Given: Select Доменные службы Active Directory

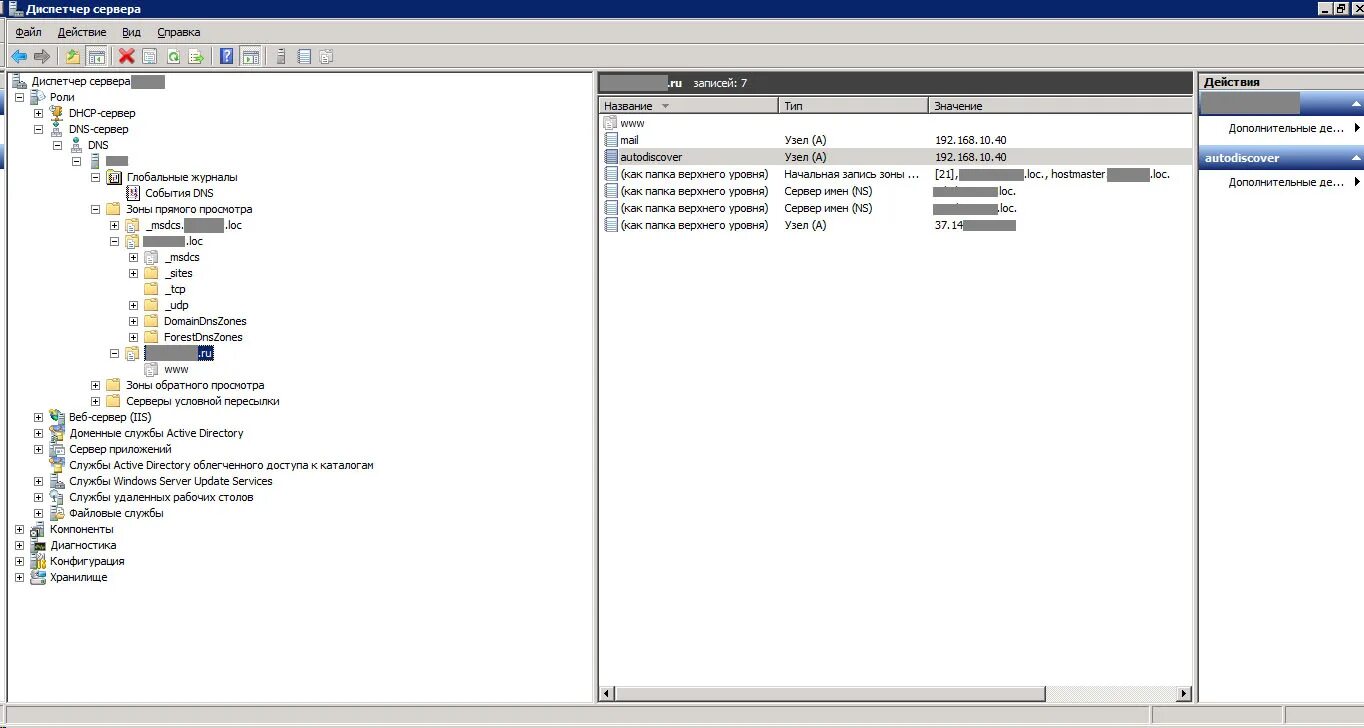Looking at the screenshot, I should (x=156, y=433).
